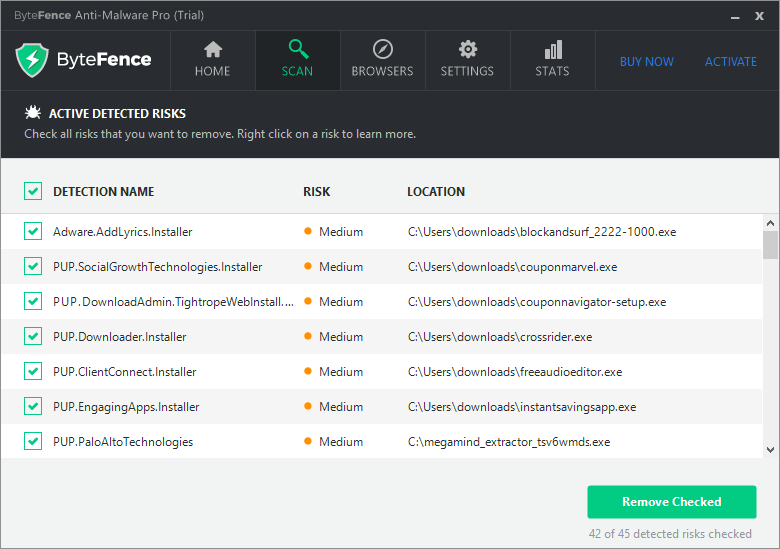Click the Medium risk dot for PUP.Downloader.Installer
Viewport: 780px width, 549px height.
pos(308,336)
